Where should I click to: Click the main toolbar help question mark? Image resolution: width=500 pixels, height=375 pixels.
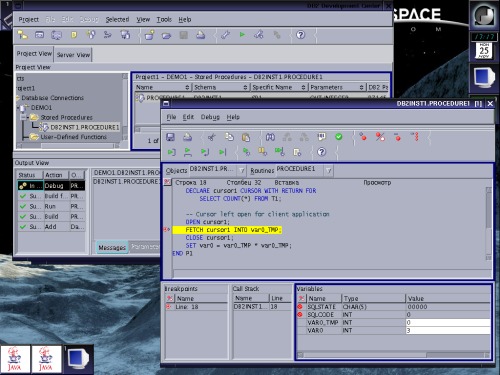[x=301, y=35]
